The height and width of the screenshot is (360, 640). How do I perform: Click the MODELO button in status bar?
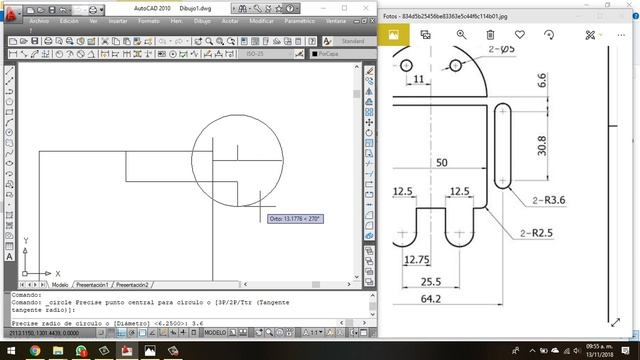215,333
